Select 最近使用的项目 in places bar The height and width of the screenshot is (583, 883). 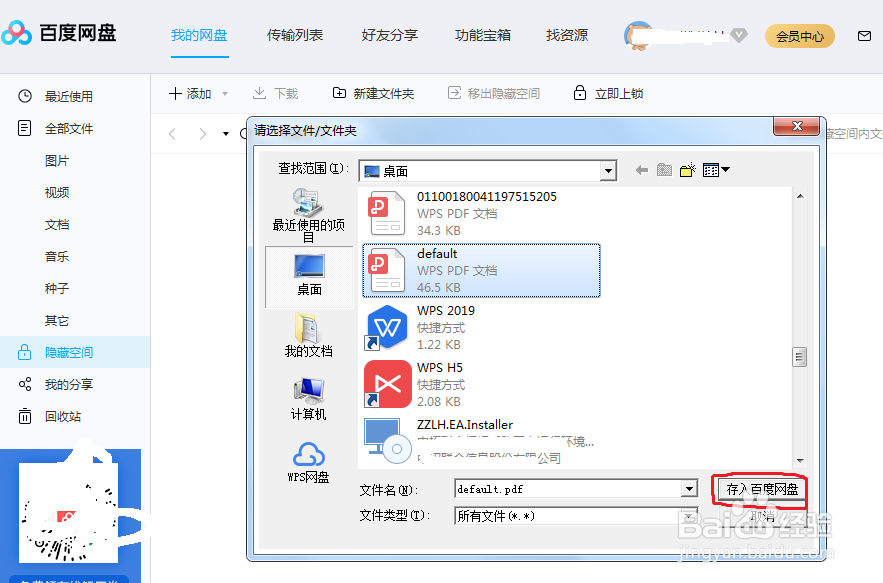(308, 215)
